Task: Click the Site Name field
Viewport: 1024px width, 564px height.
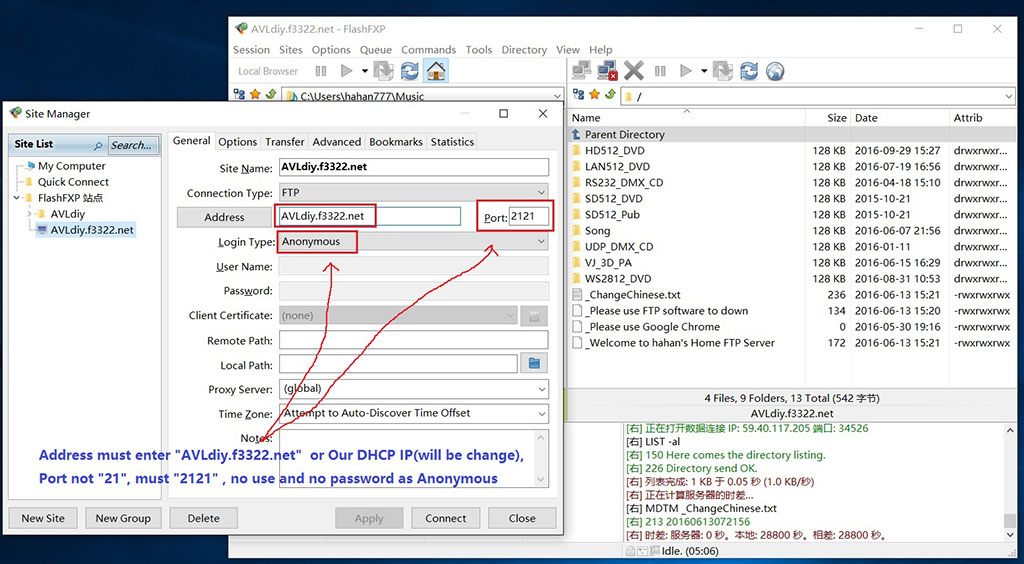Action: (x=414, y=167)
